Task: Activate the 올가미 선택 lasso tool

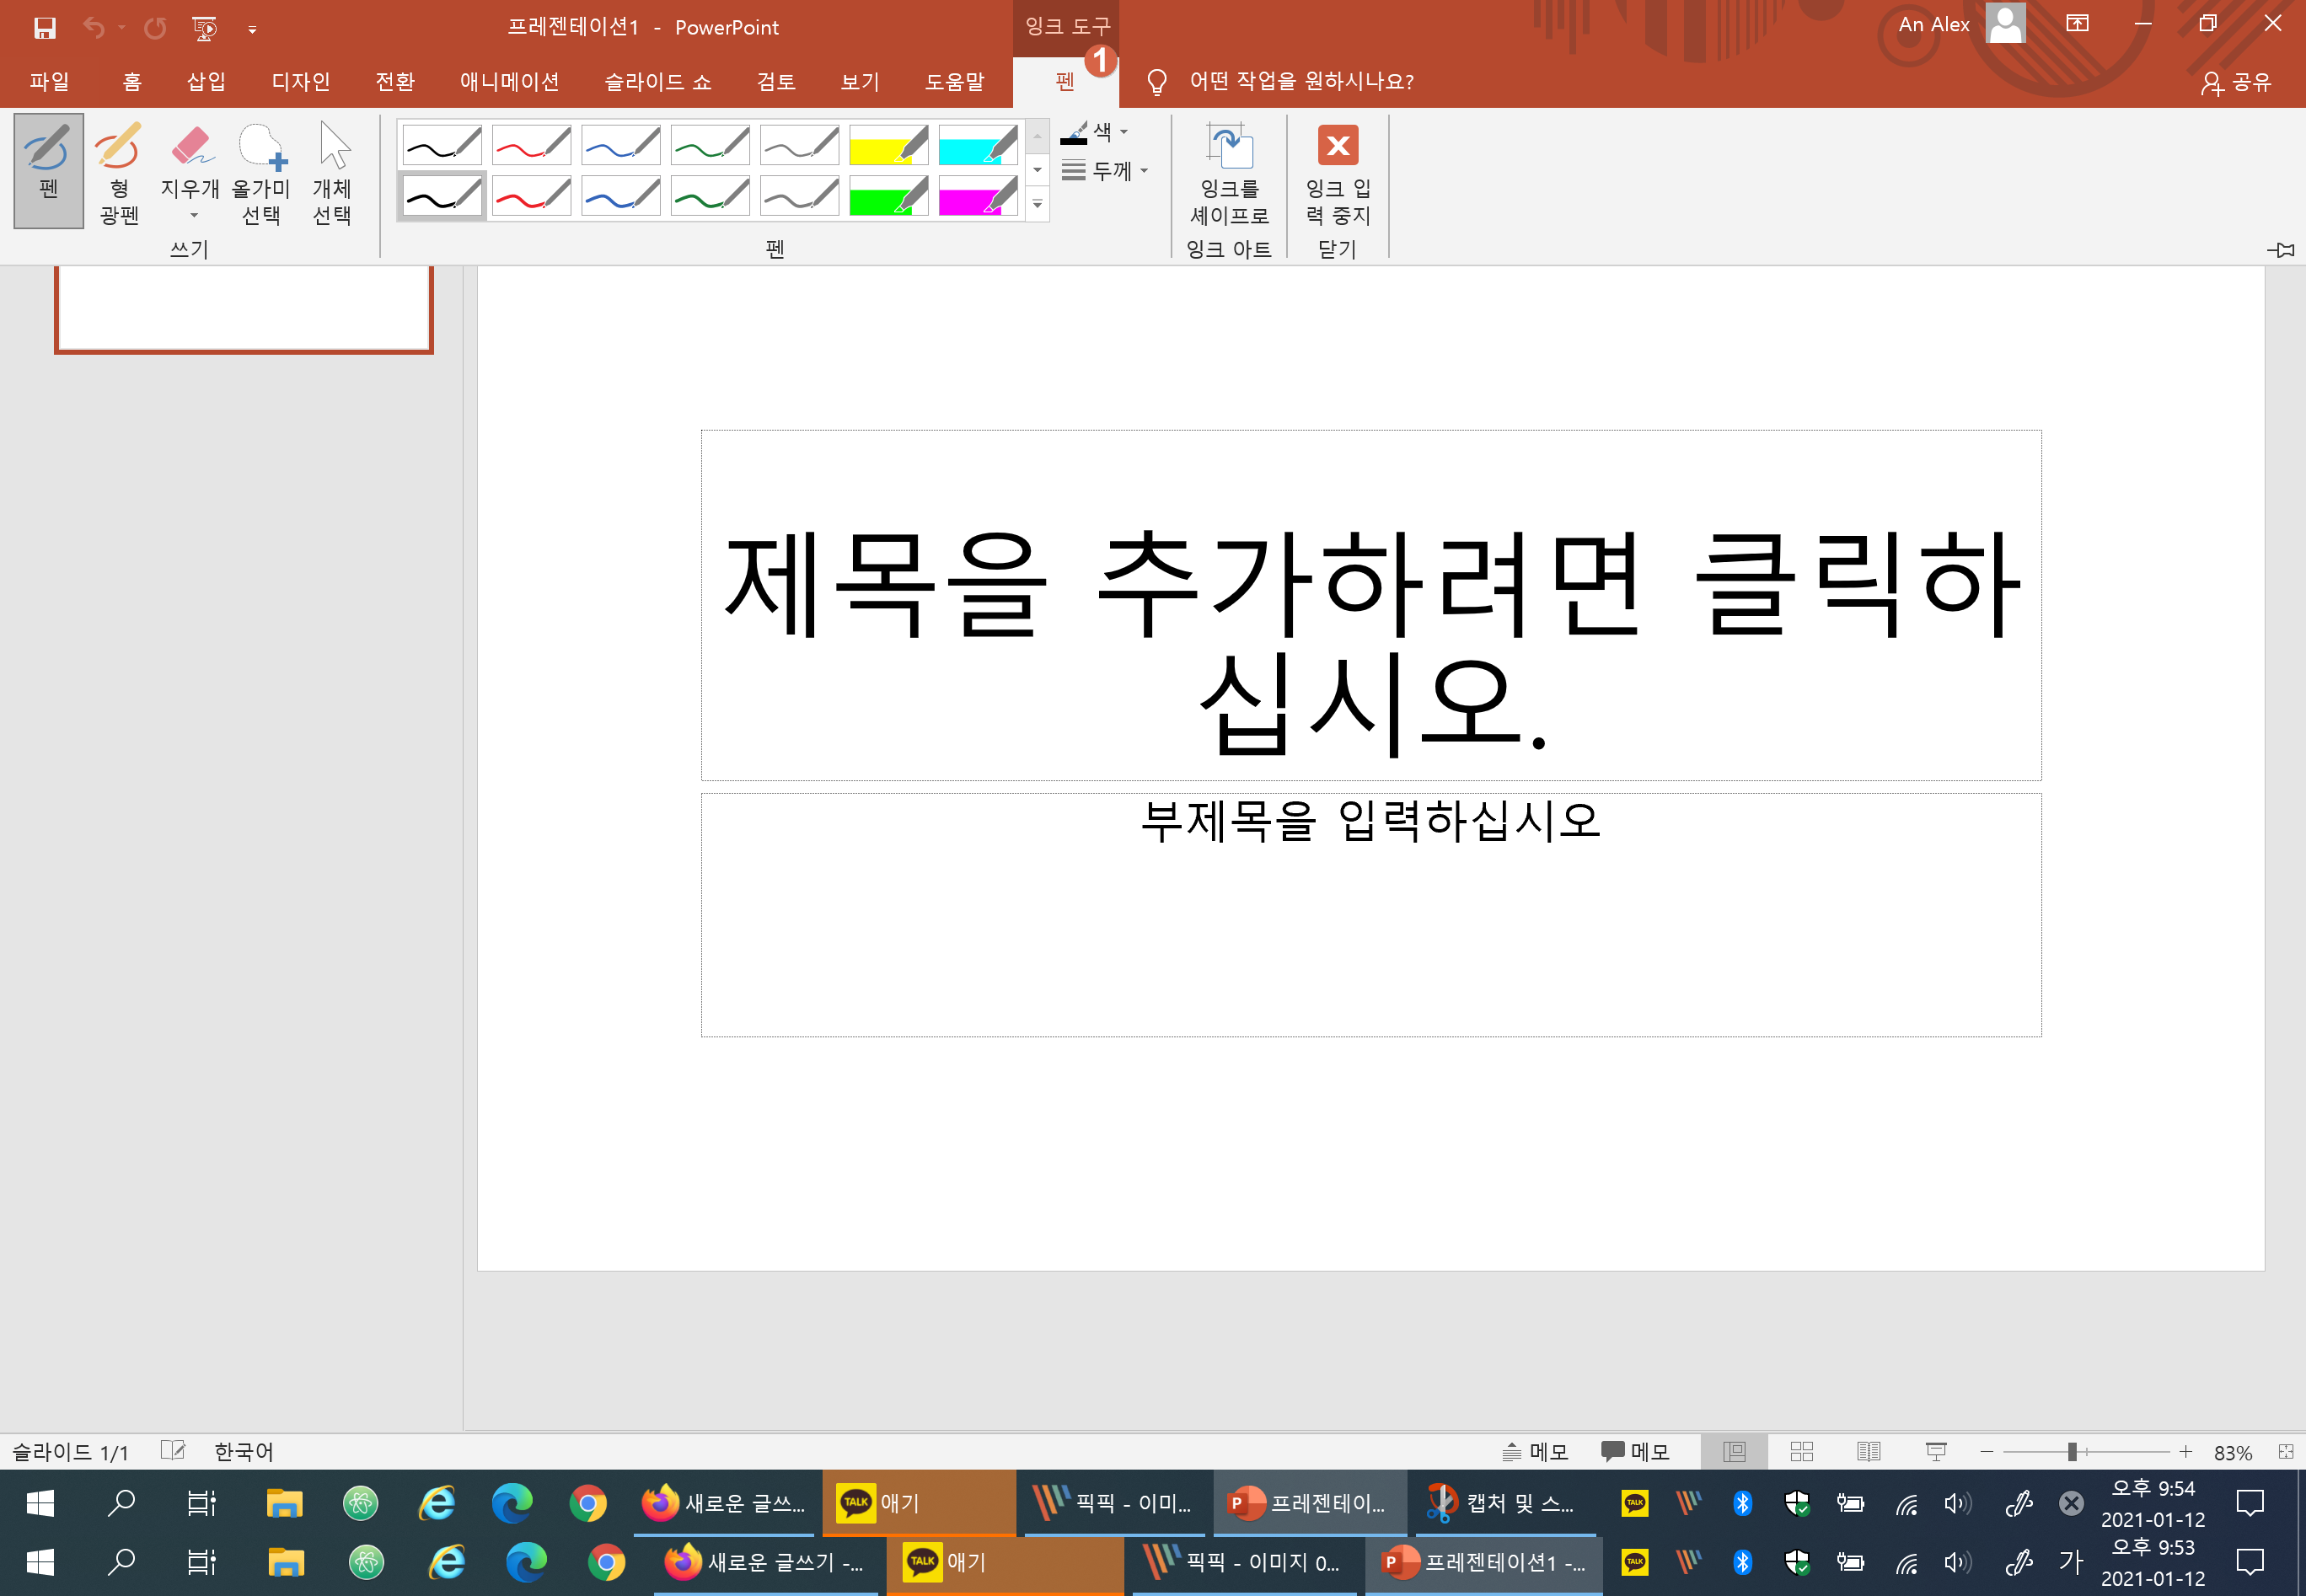Action: (261, 170)
